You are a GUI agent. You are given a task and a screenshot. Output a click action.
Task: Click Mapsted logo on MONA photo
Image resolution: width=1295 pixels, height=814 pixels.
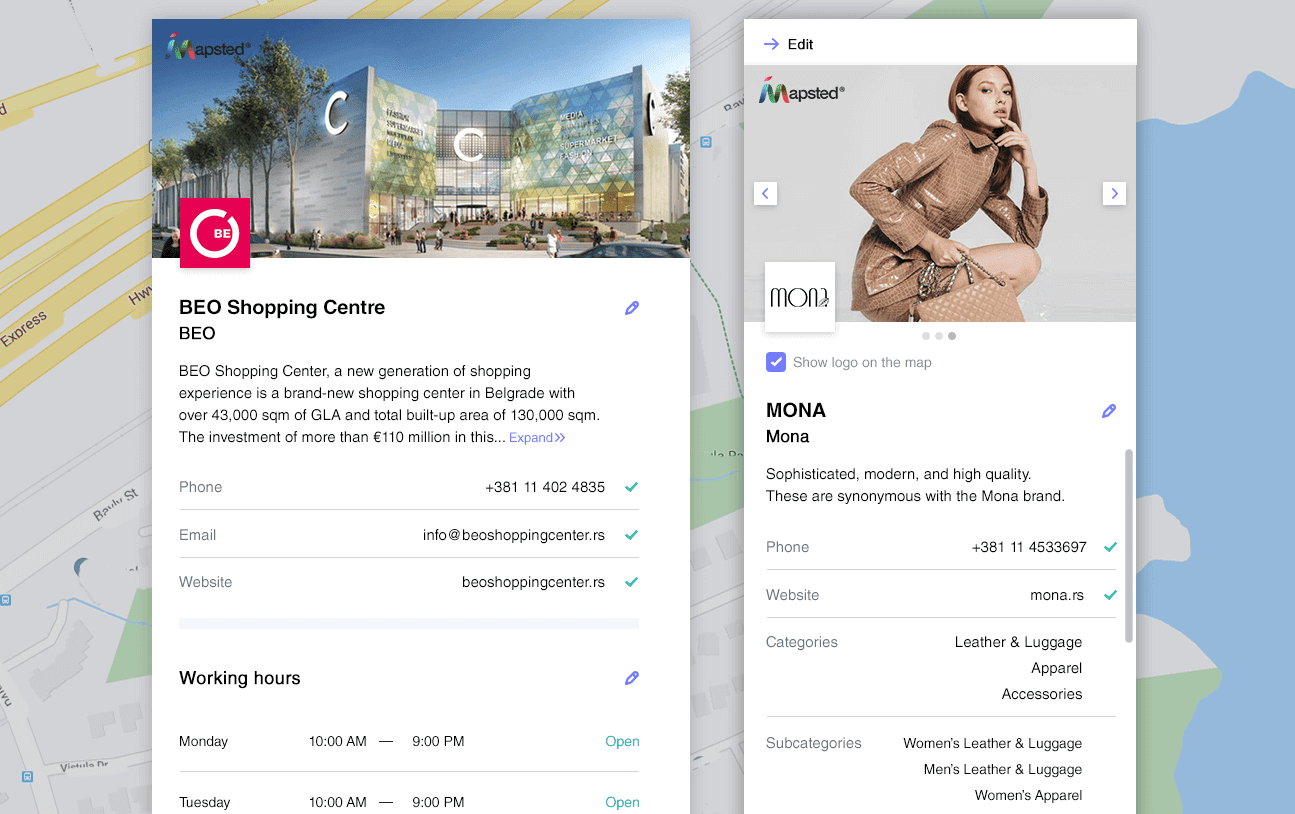tap(802, 91)
